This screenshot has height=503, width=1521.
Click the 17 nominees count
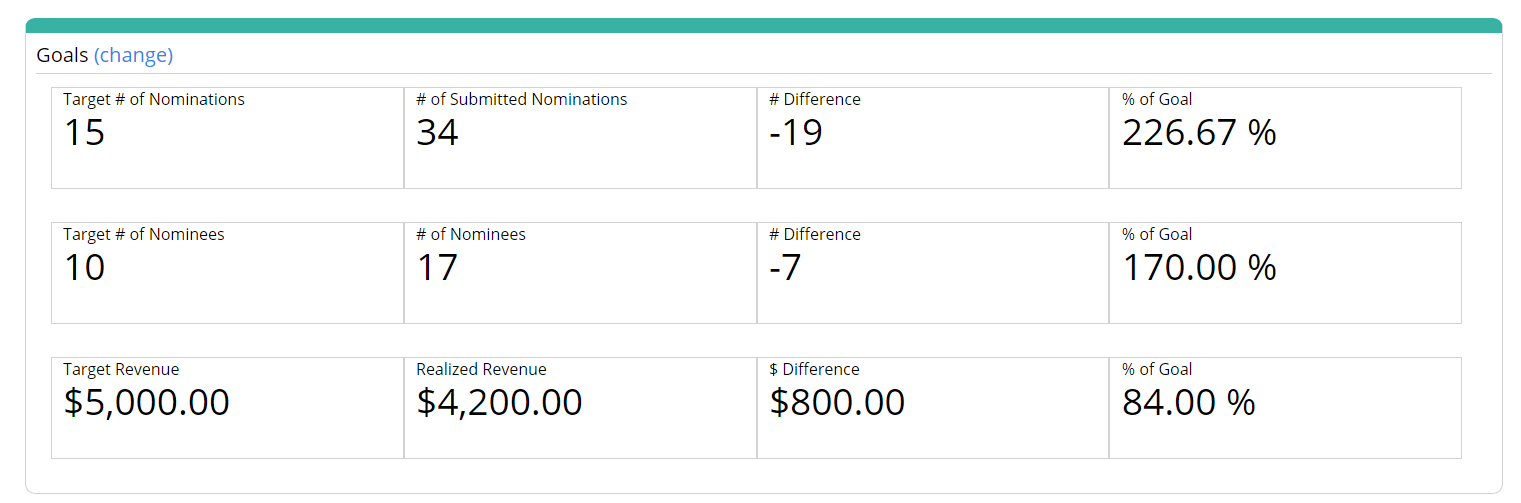437,268
